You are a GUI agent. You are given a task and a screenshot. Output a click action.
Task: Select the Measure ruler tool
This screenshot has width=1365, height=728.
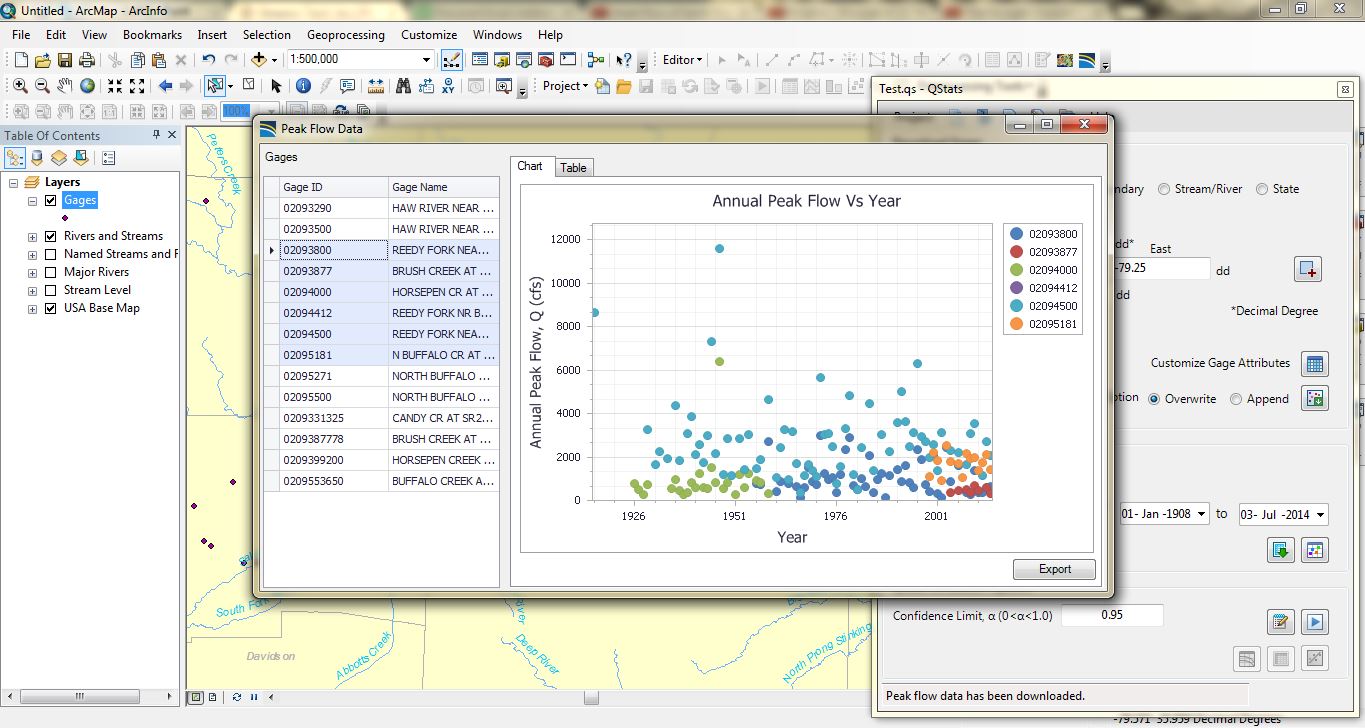(376, 86)
